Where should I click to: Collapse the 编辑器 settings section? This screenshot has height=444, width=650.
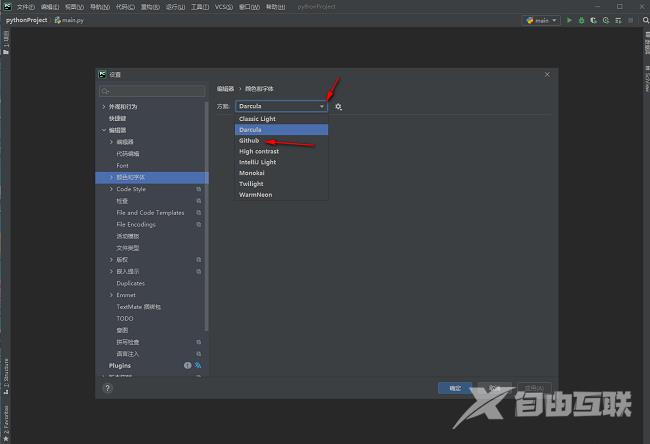[x=103, y=130]
